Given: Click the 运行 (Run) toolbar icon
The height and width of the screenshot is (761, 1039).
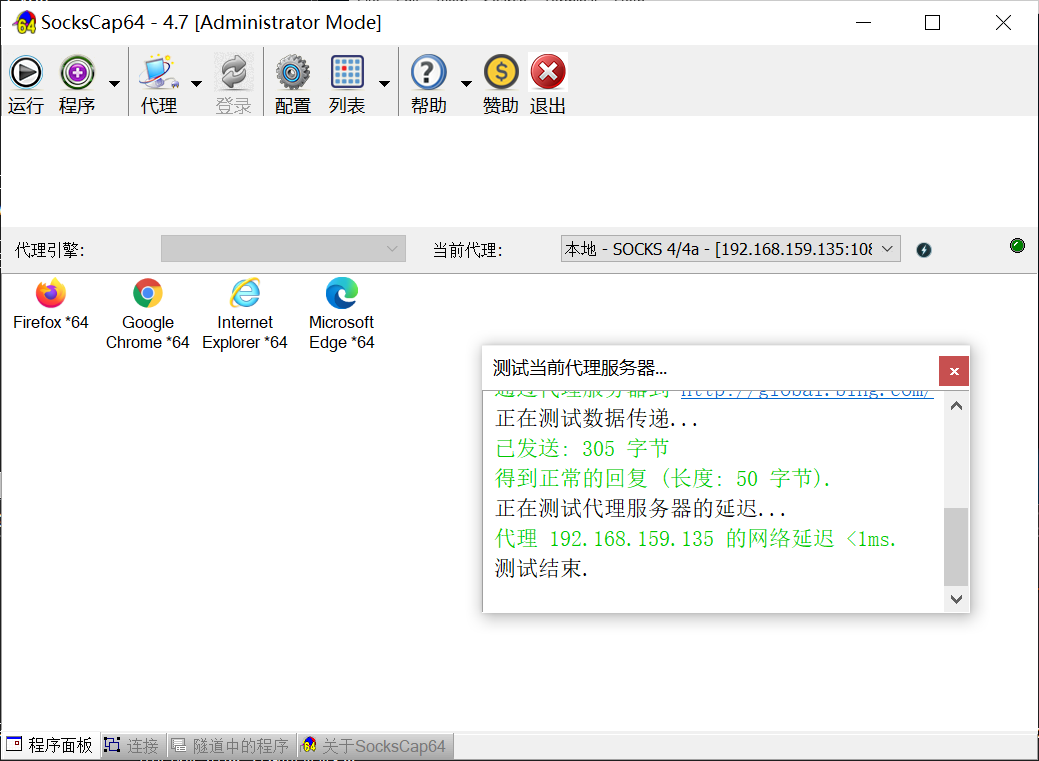Looking at the screenshot, I should click(26, 72).
